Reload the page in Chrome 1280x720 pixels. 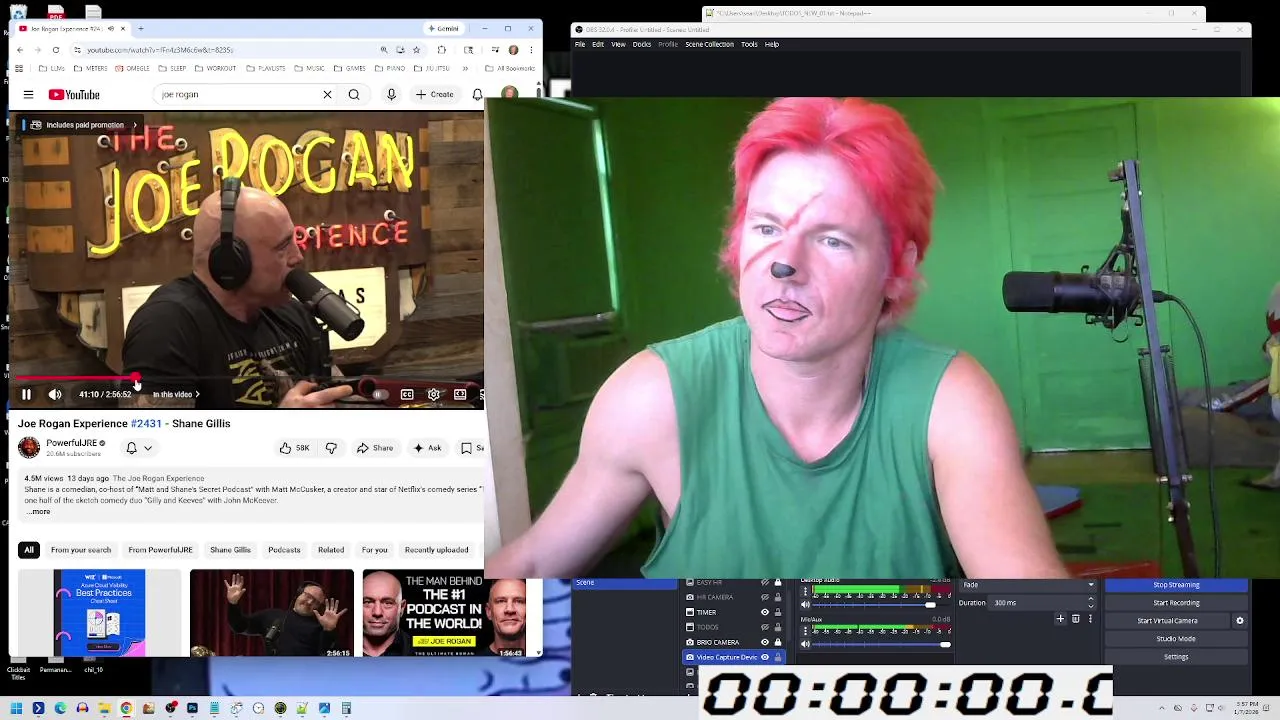[x=56, y=50]
